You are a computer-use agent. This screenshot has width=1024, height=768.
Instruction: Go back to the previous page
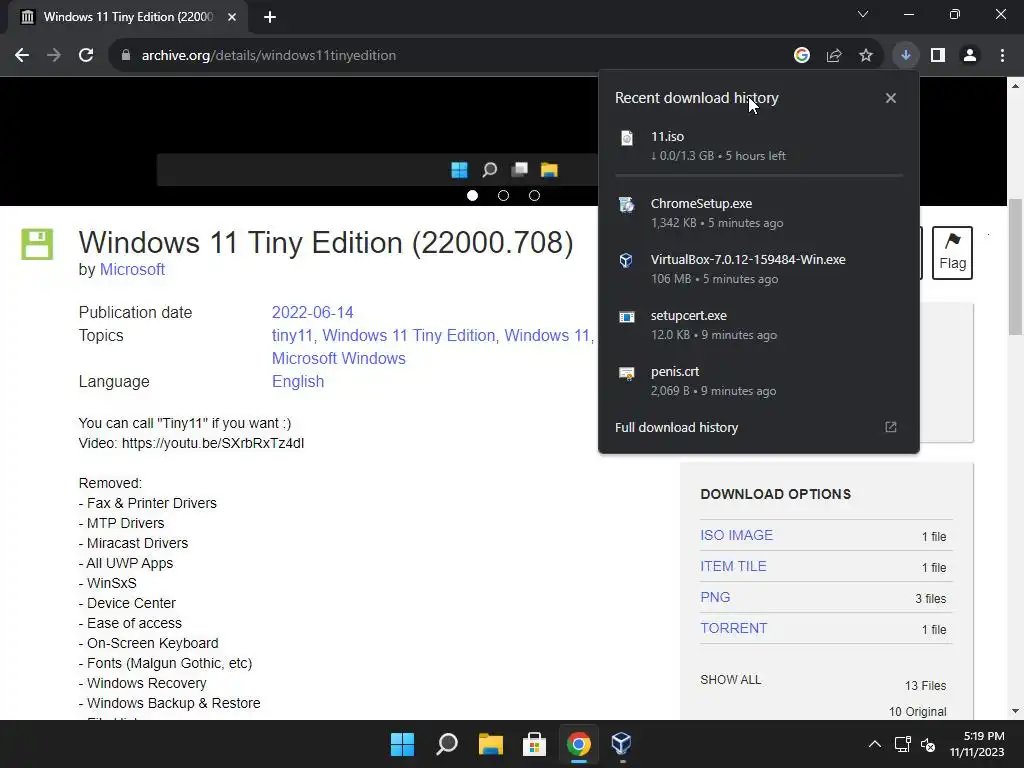22,56
